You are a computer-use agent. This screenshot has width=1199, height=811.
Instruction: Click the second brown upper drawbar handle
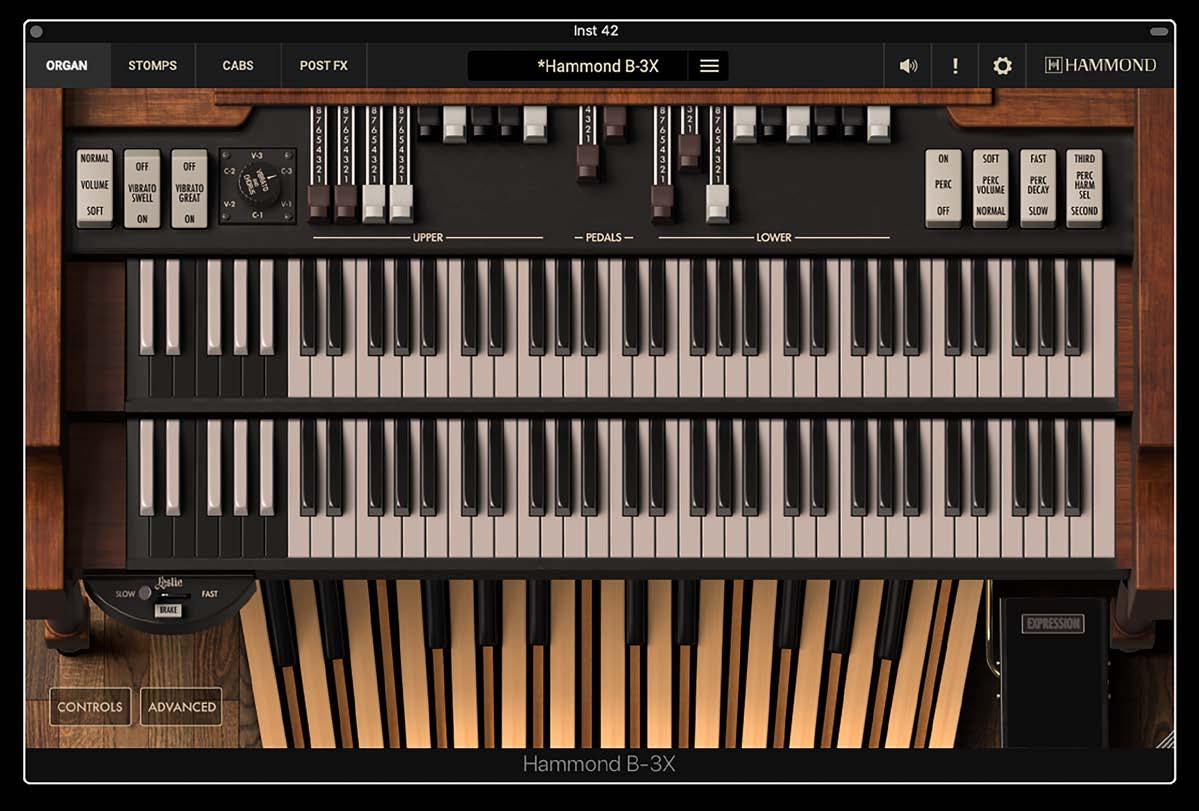(x=346, y=203)
